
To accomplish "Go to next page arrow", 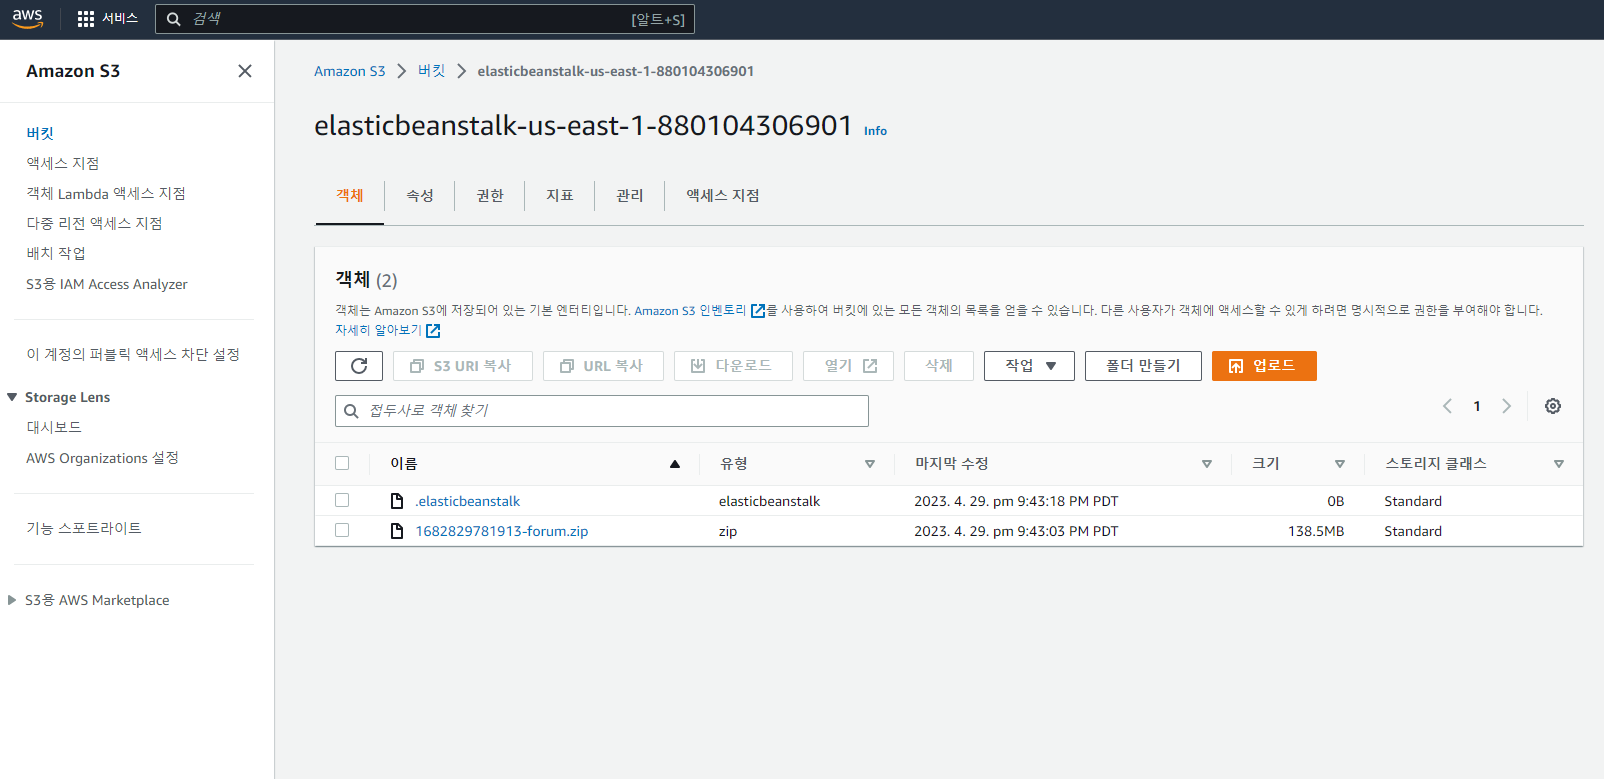I will (x=1507, y=406).
